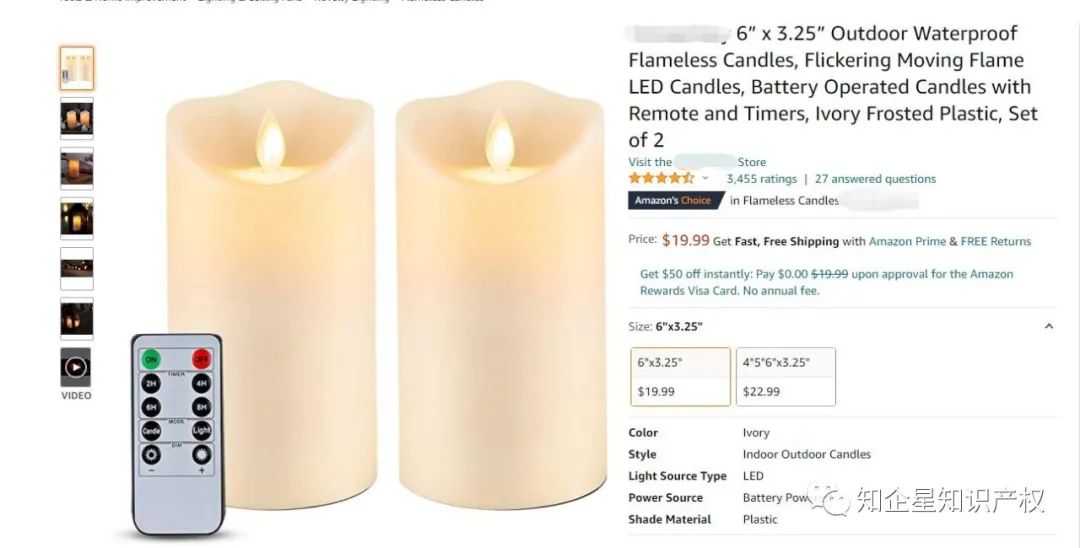The image size is (1080, 548).
Task: Select the first candle pair thumbnail
Action: [x=76, y=68]
